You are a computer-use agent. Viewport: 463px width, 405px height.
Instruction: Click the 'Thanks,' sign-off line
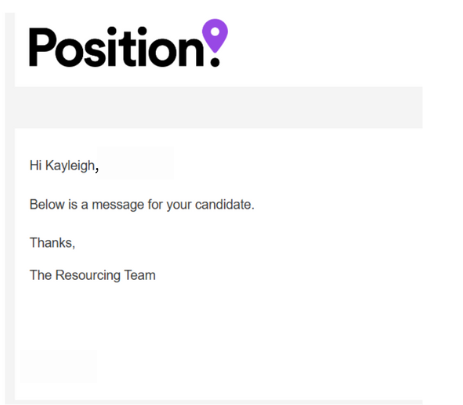point(52,243)
